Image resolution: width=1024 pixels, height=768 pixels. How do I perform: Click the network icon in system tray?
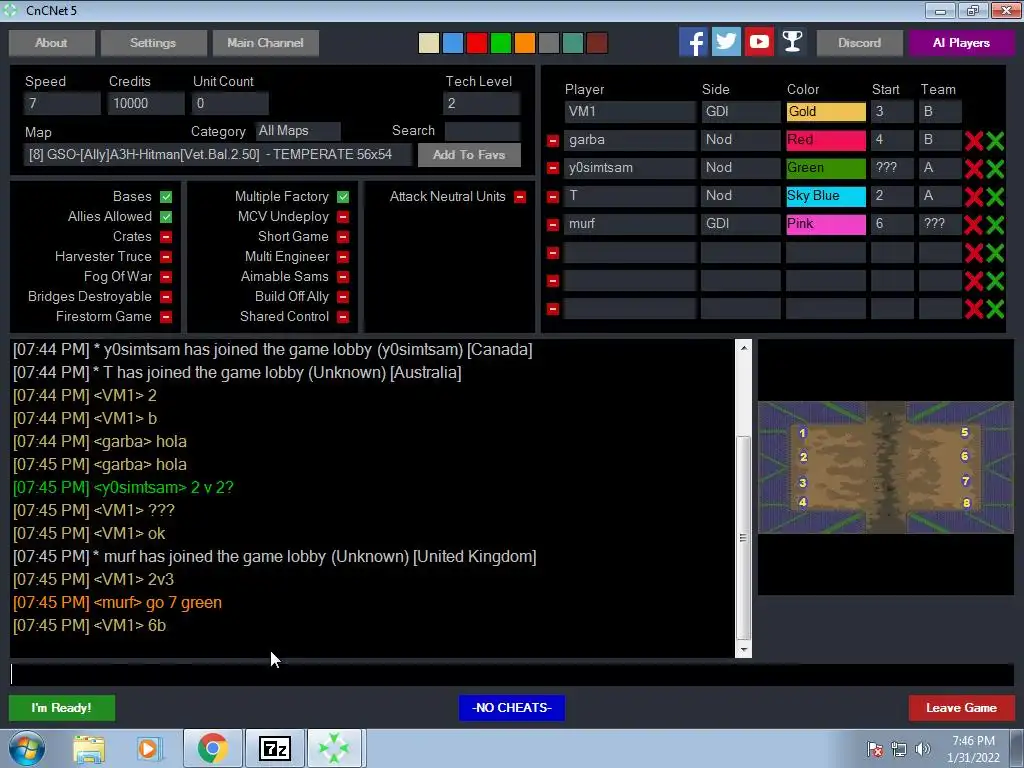tap(899, 749)
